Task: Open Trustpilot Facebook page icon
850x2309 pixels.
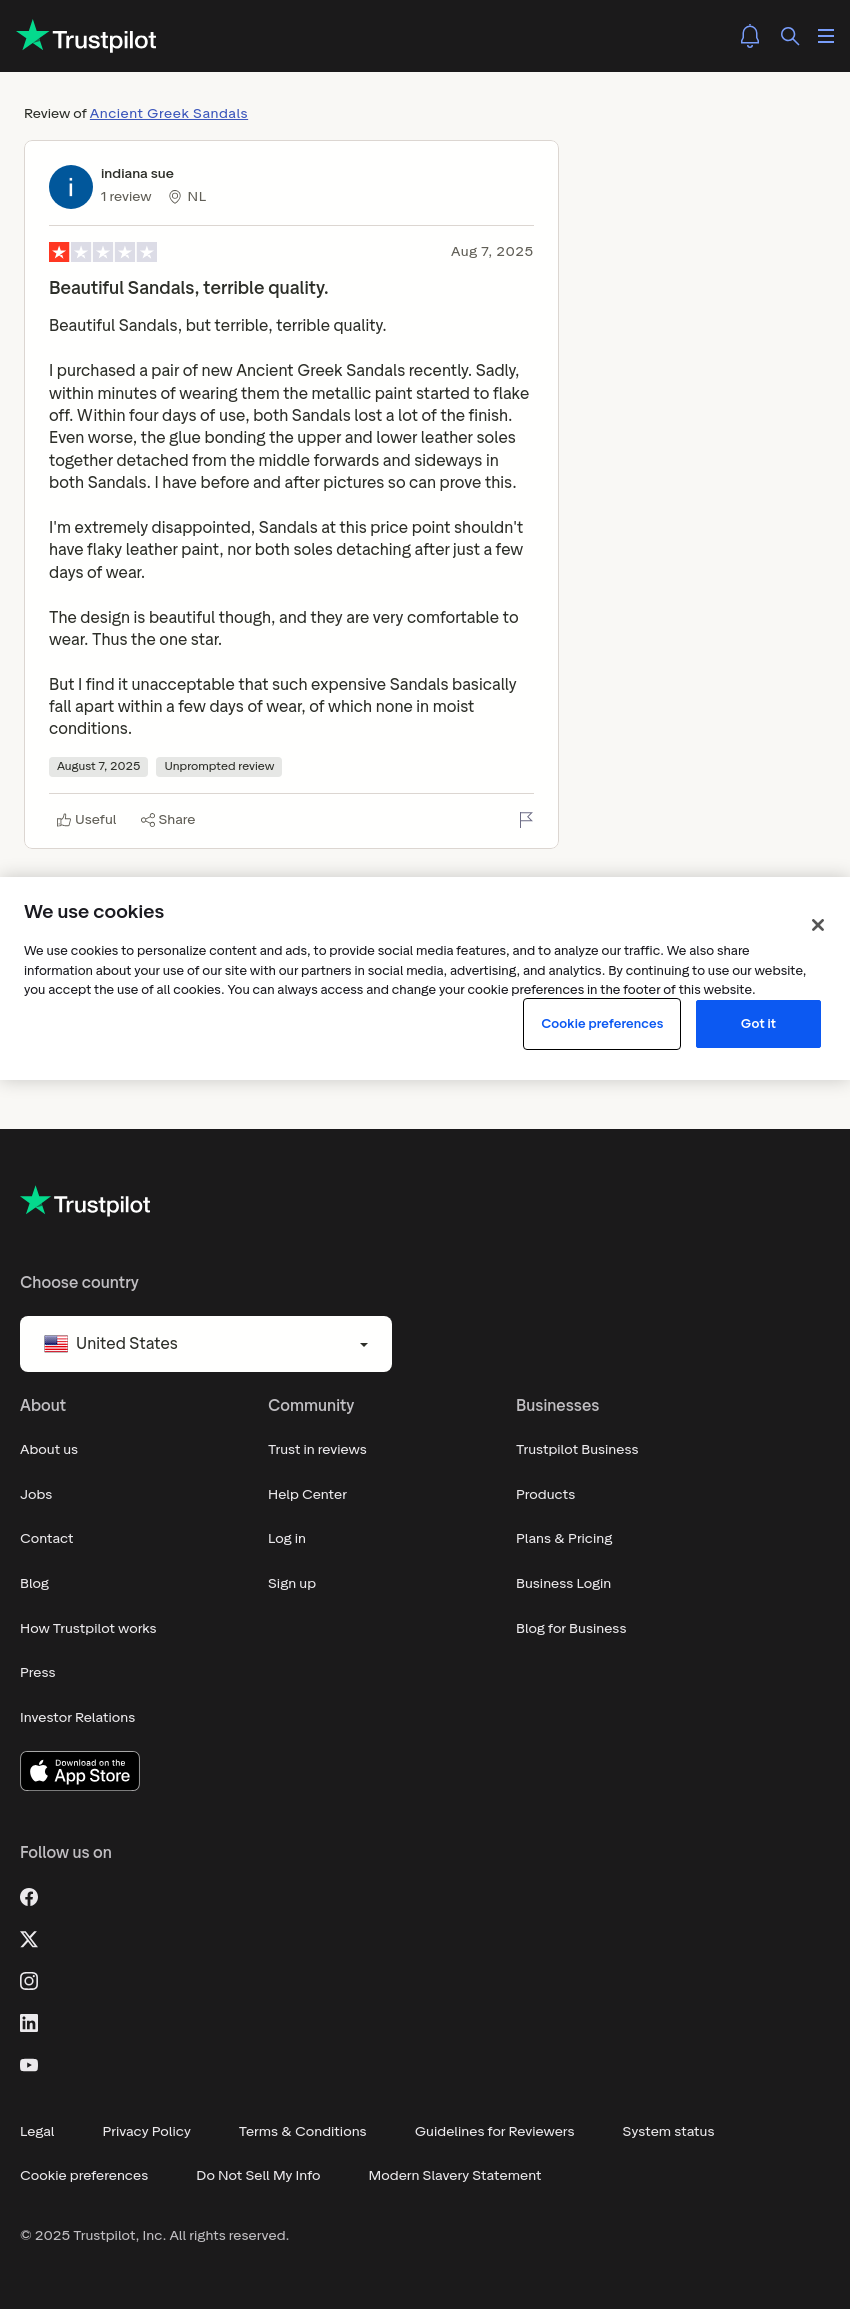Action: coord(29,1897)
